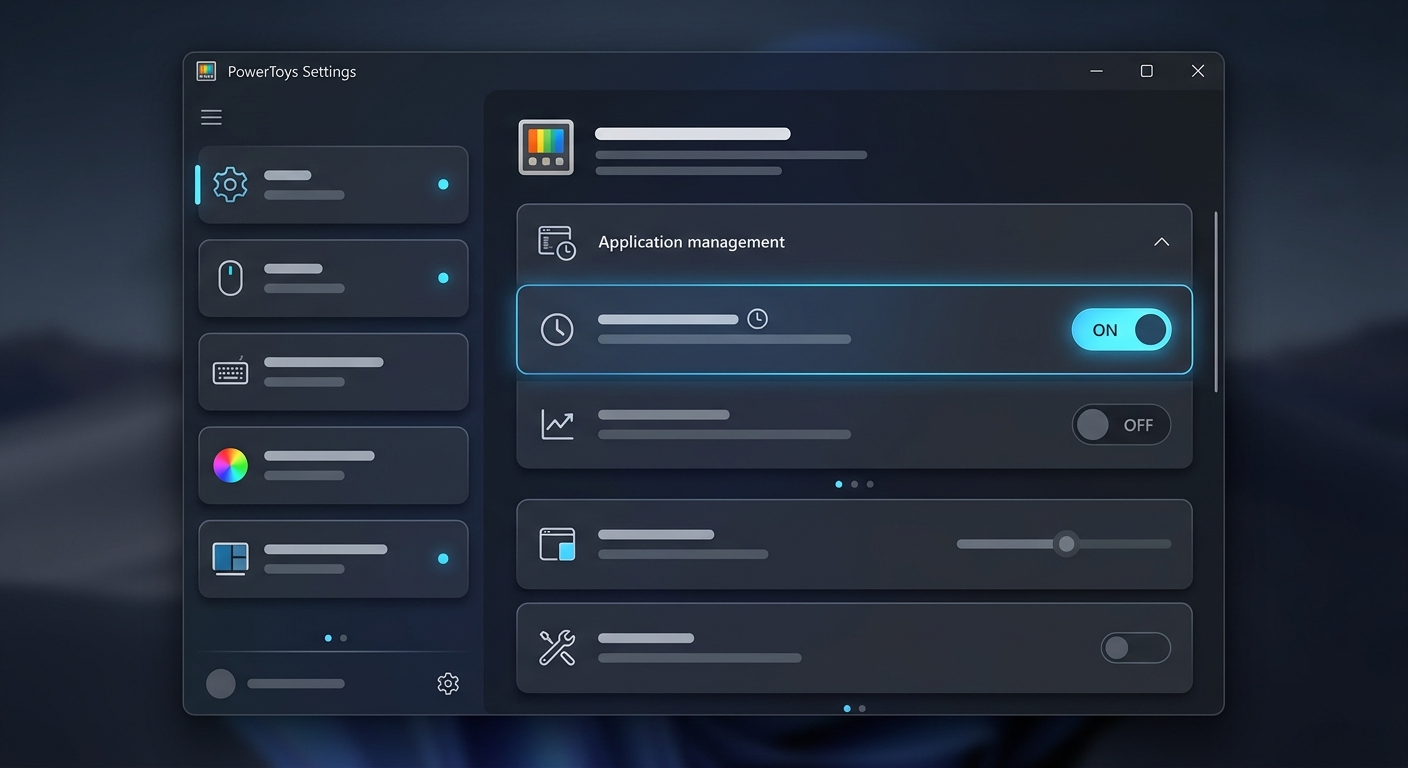Open the color wheel sidebar item

point(333,465)
